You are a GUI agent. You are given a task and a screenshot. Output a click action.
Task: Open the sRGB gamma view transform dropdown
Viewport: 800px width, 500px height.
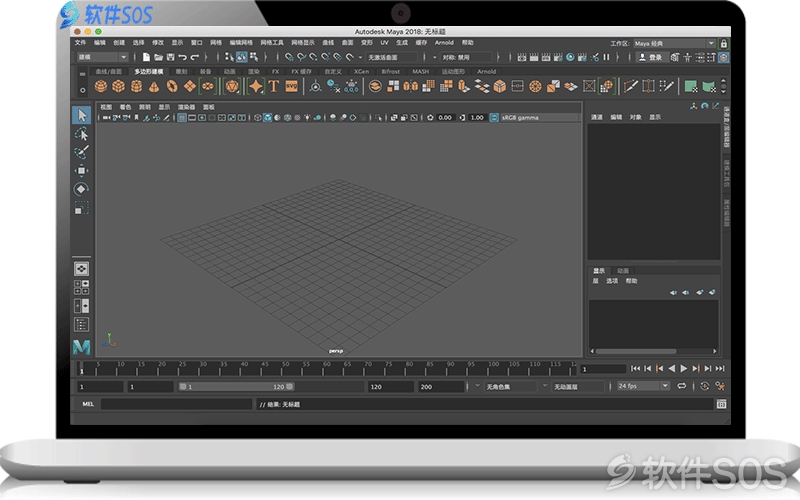point(539,118)
